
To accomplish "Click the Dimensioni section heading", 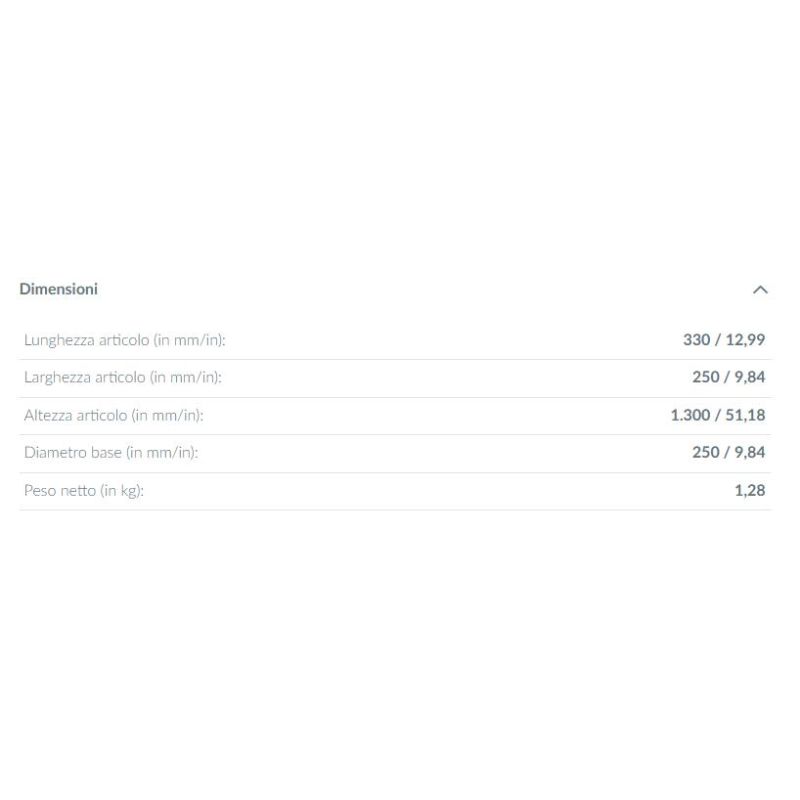I will point(59,289).
